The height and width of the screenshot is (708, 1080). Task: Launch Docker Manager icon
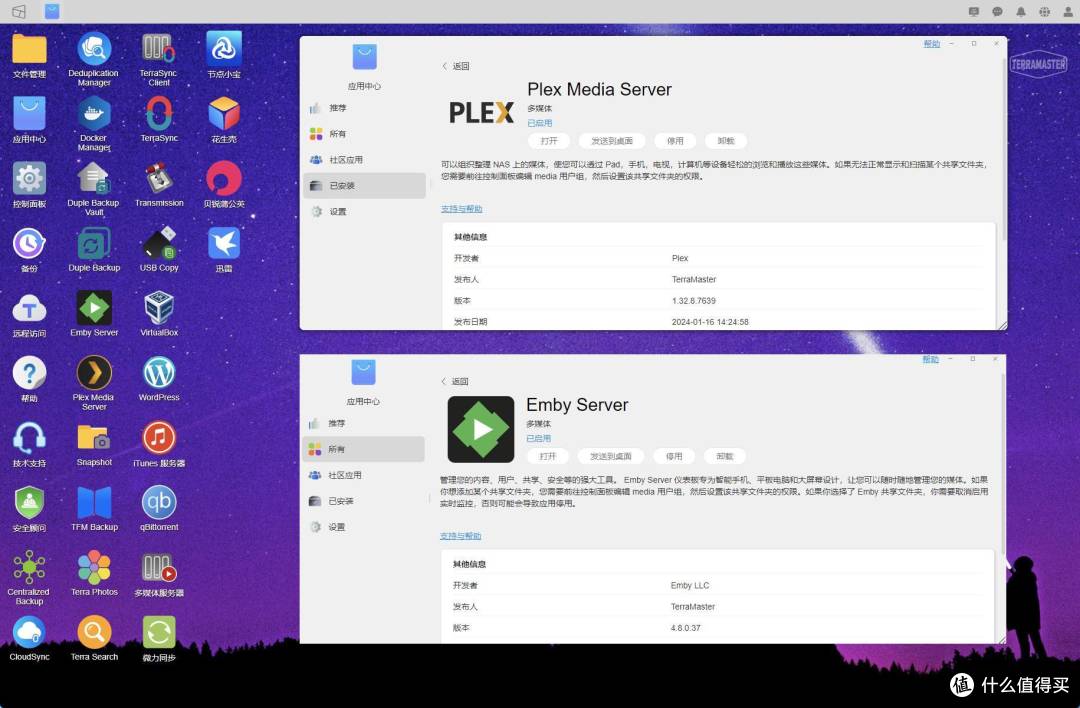click(x=94, y=114)
